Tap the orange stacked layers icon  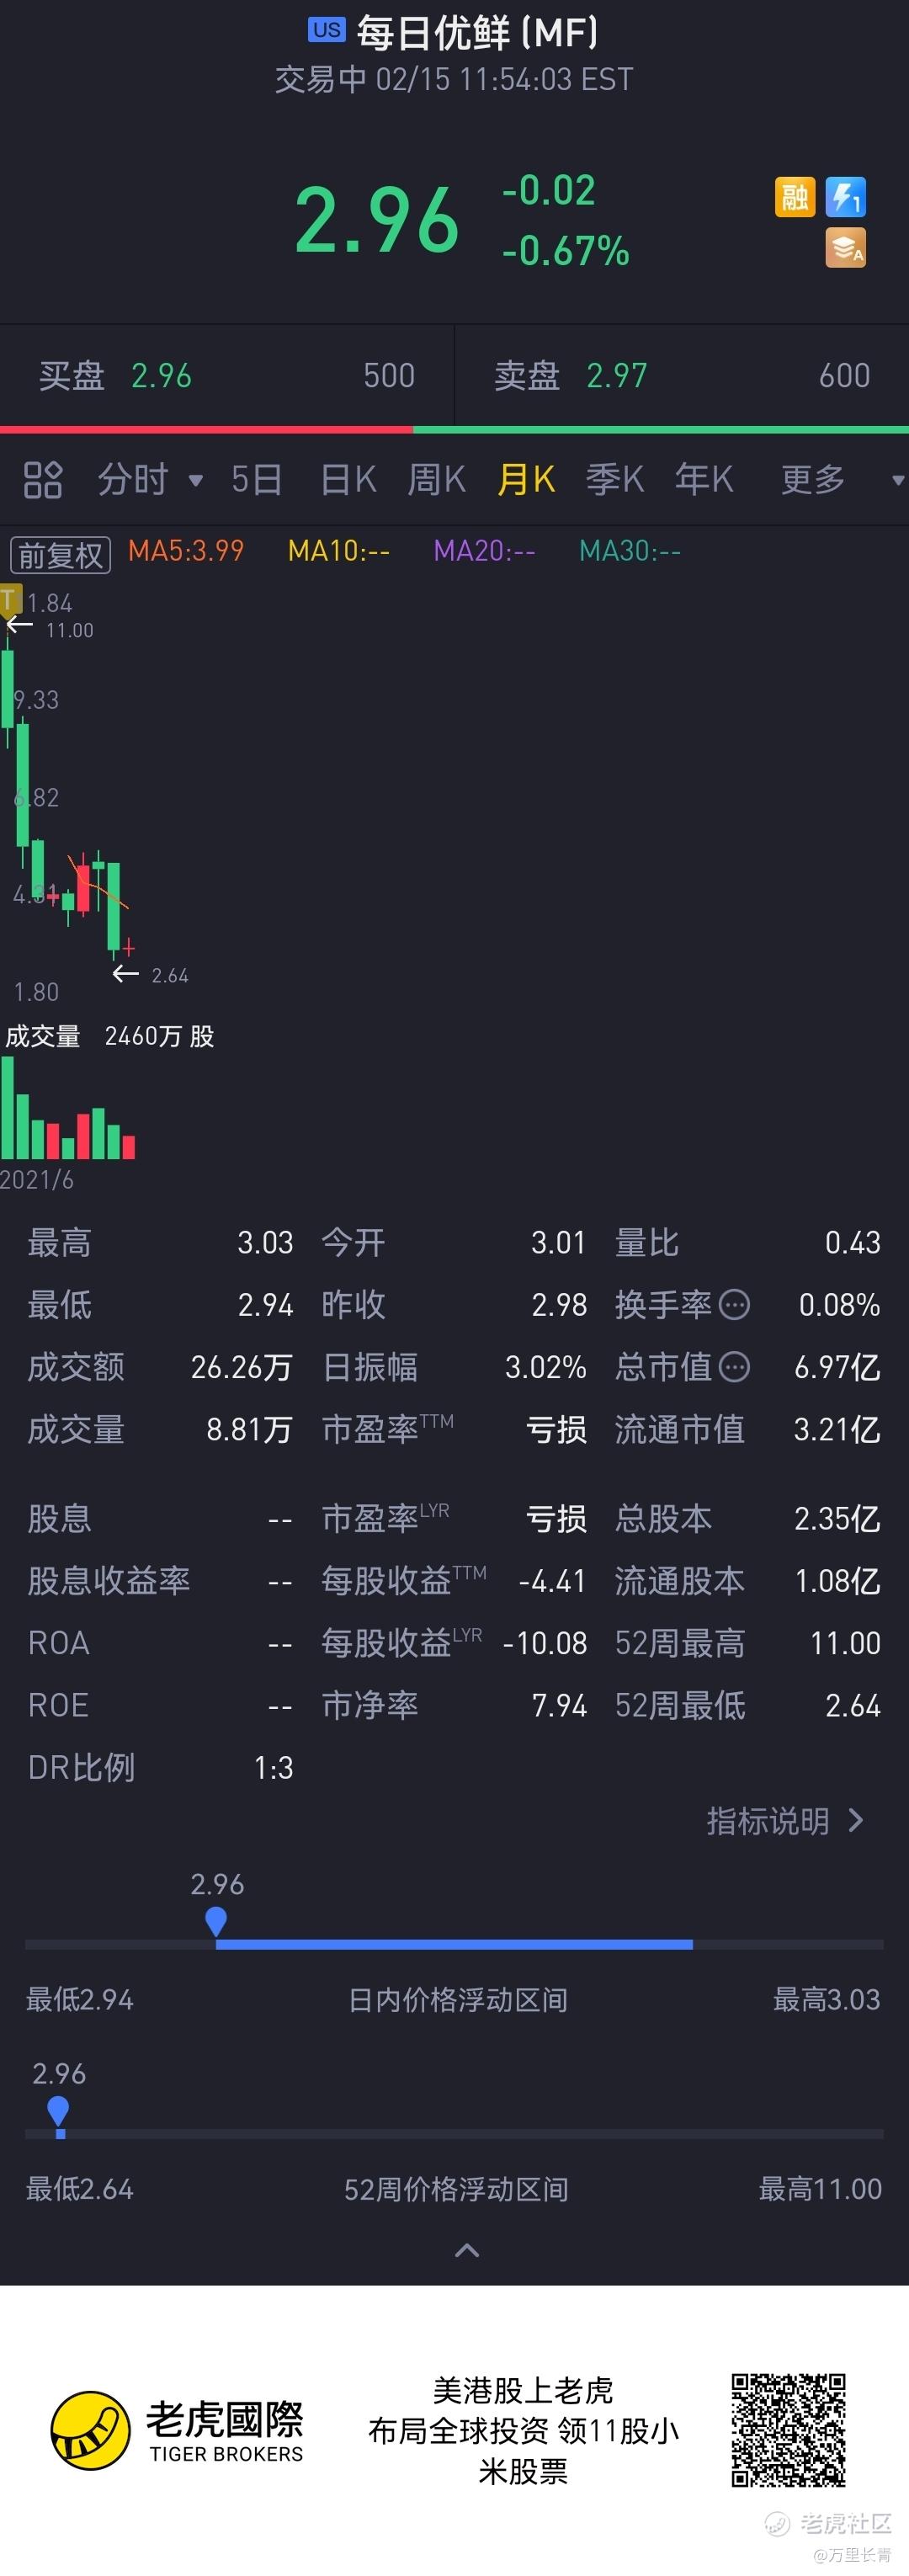tap(845, 248)
